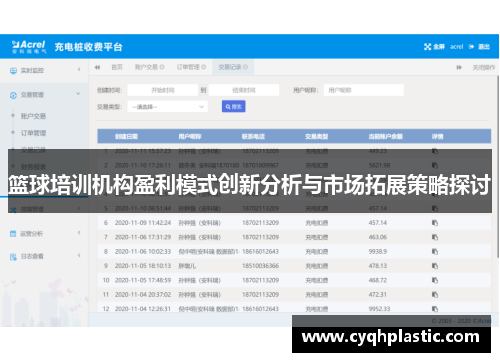Click the 交易管理 sidebar icon
The height and width of the screenshot is (362, 500).
[13, 95]
